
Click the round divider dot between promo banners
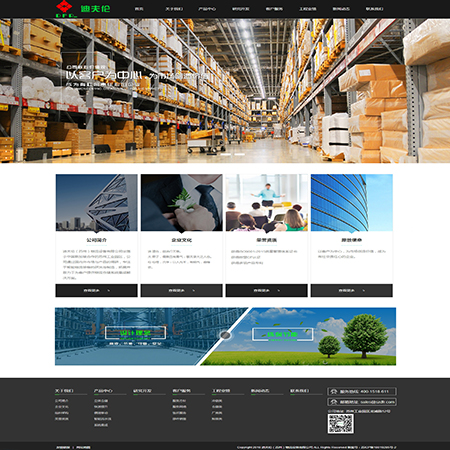pyautogui.click(x=226, y=335)
